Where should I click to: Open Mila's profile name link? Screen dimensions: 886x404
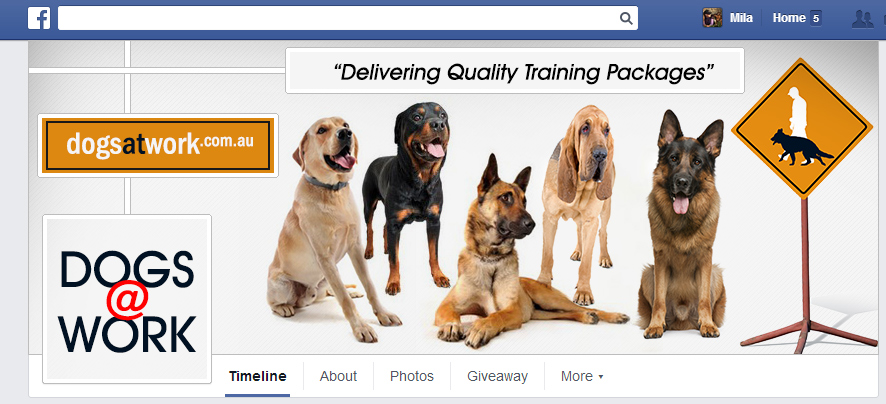click(741, 18)
